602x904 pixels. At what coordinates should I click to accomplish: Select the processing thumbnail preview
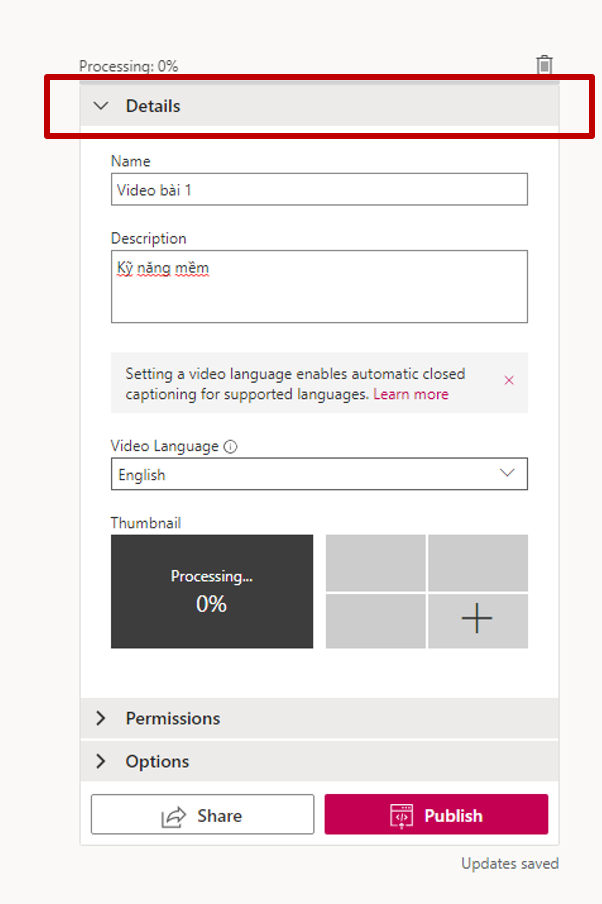click(x=212, y=591)
